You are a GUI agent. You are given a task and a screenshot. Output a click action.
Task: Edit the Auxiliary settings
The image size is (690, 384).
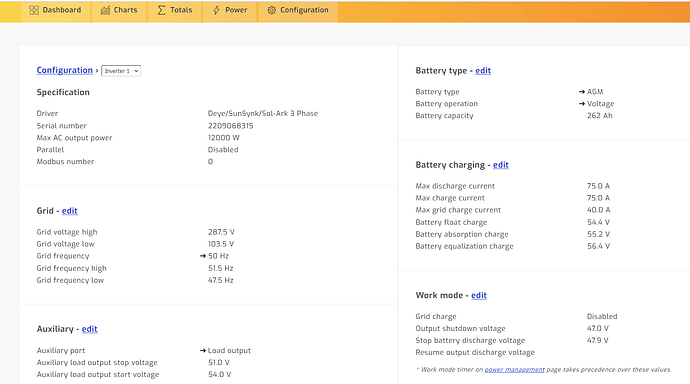coord(89,329)
